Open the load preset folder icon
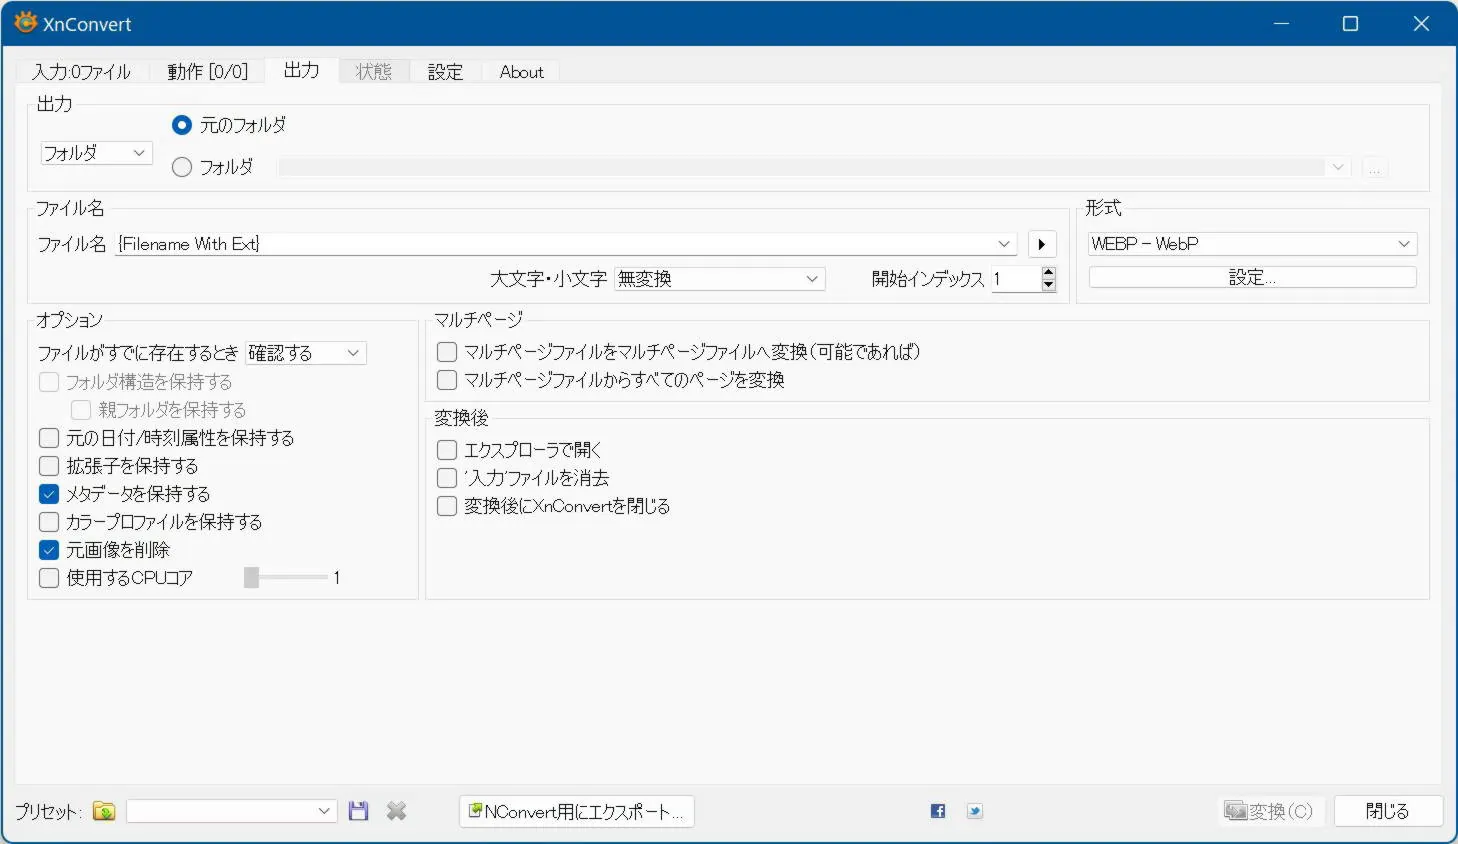The image size is (1458, 844). (104, 811)
